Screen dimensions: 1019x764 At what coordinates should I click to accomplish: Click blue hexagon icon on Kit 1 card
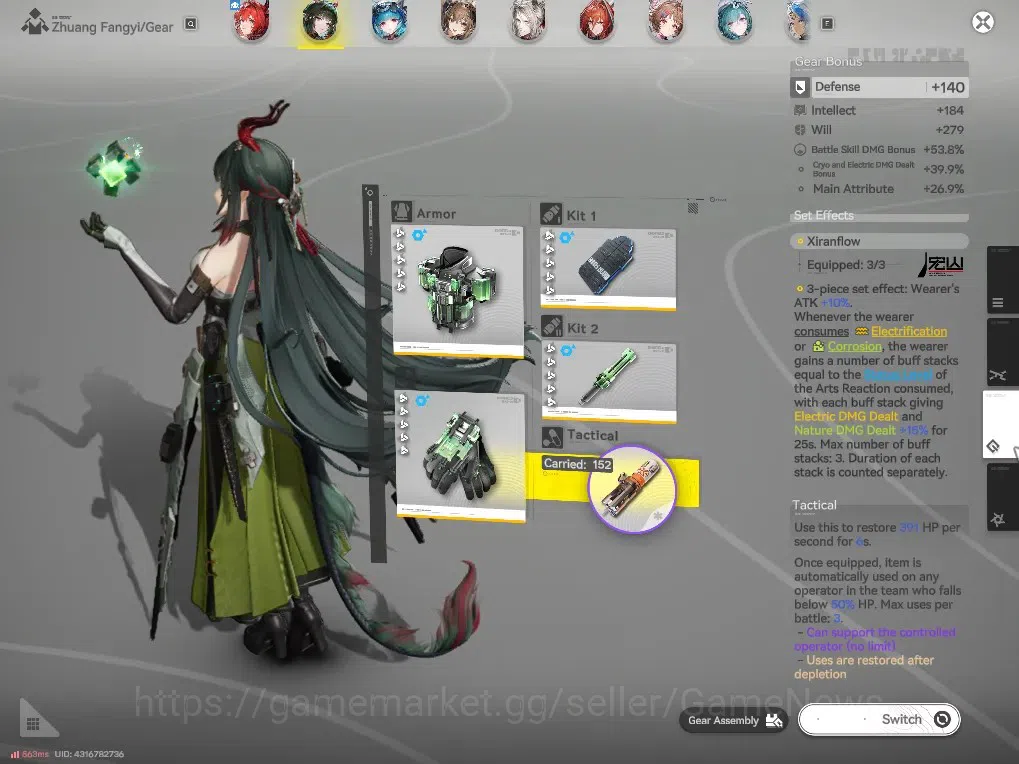pyautogui.click(x=566, y=237)
